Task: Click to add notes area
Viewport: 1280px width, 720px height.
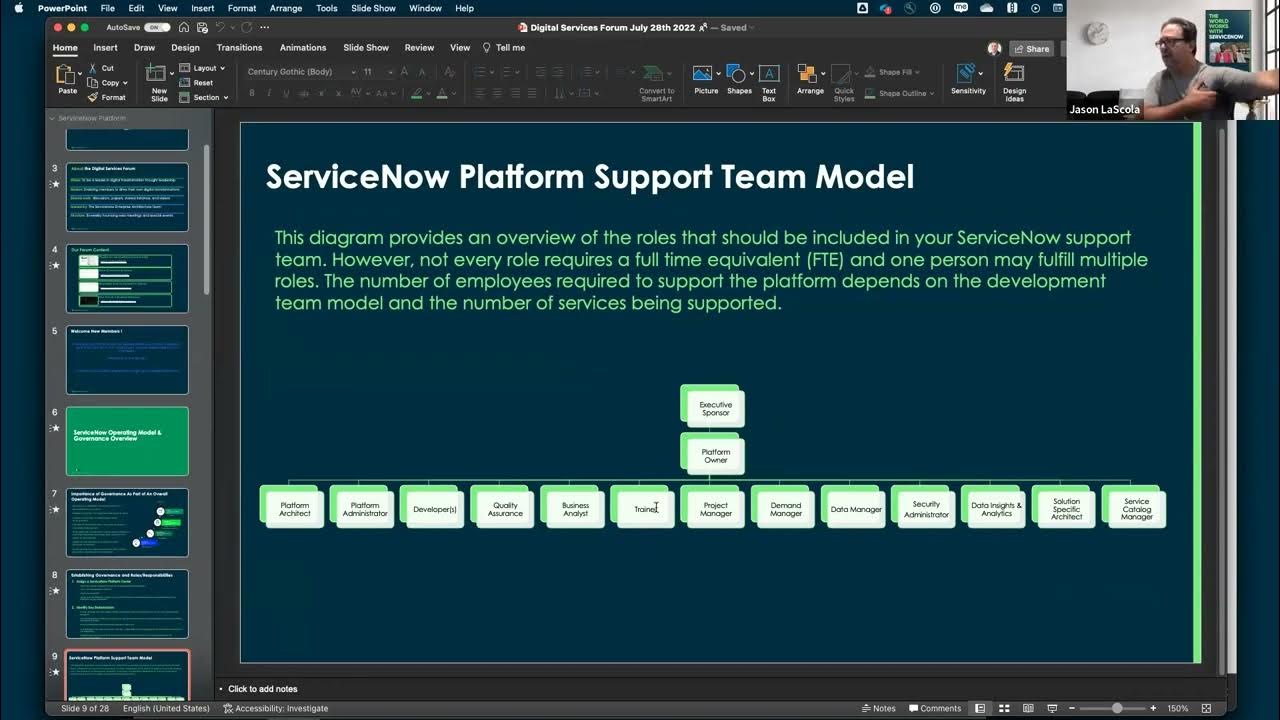Action: 262,689
